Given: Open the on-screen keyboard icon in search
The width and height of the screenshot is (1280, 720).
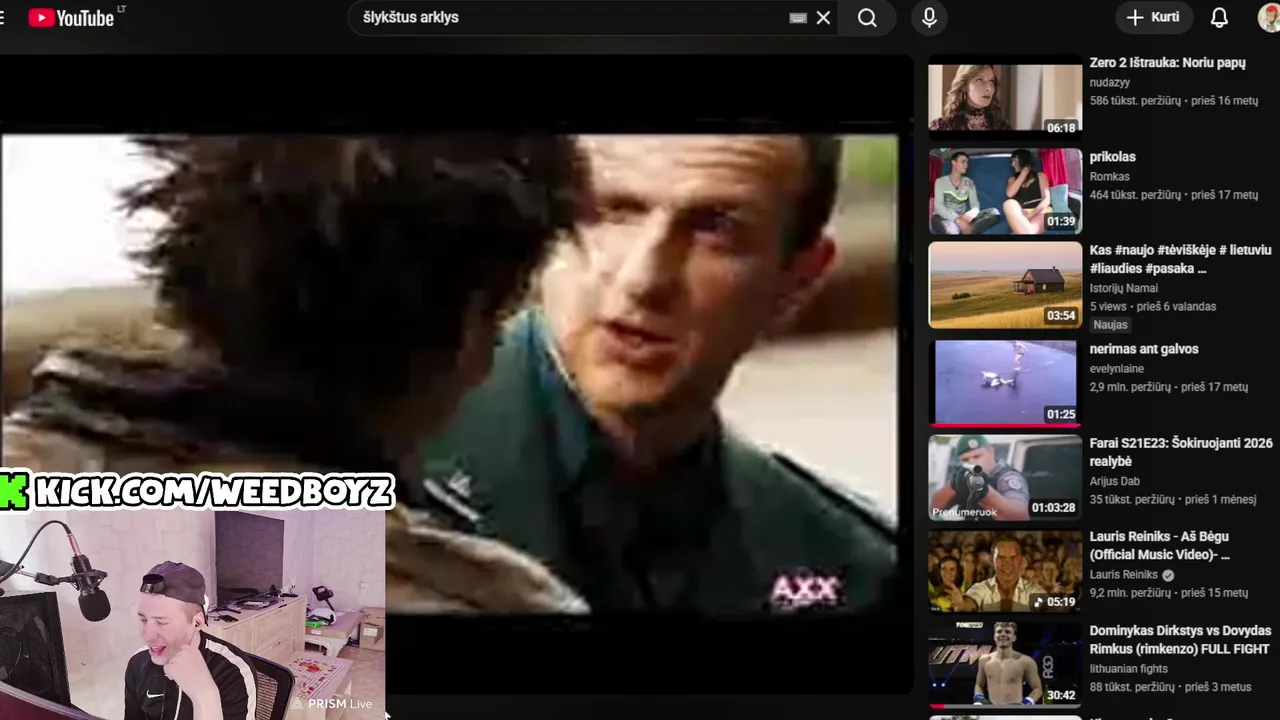Looking at the screenshot, I should (x=798, y=17).
